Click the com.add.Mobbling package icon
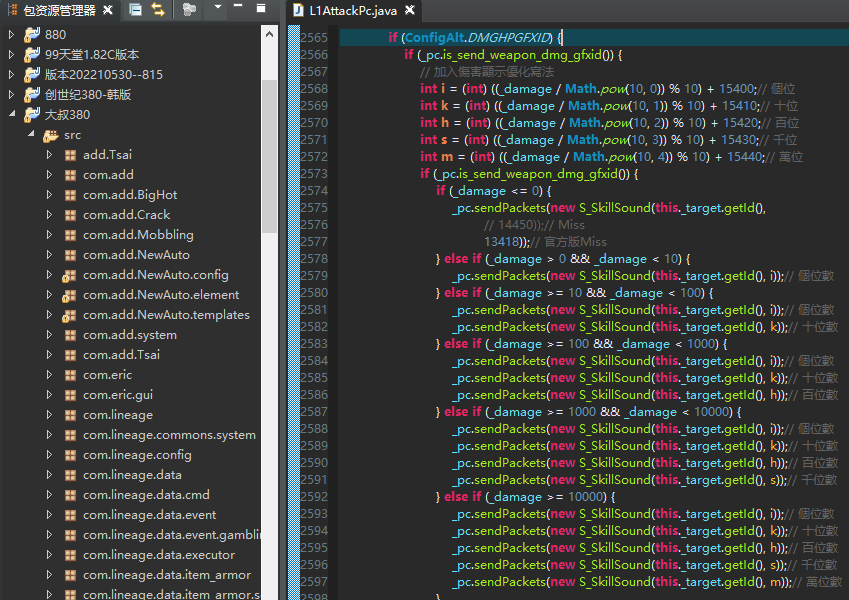The width and height of the screenshot is (849, 600). pyautogui.click(x=70, y=235)
